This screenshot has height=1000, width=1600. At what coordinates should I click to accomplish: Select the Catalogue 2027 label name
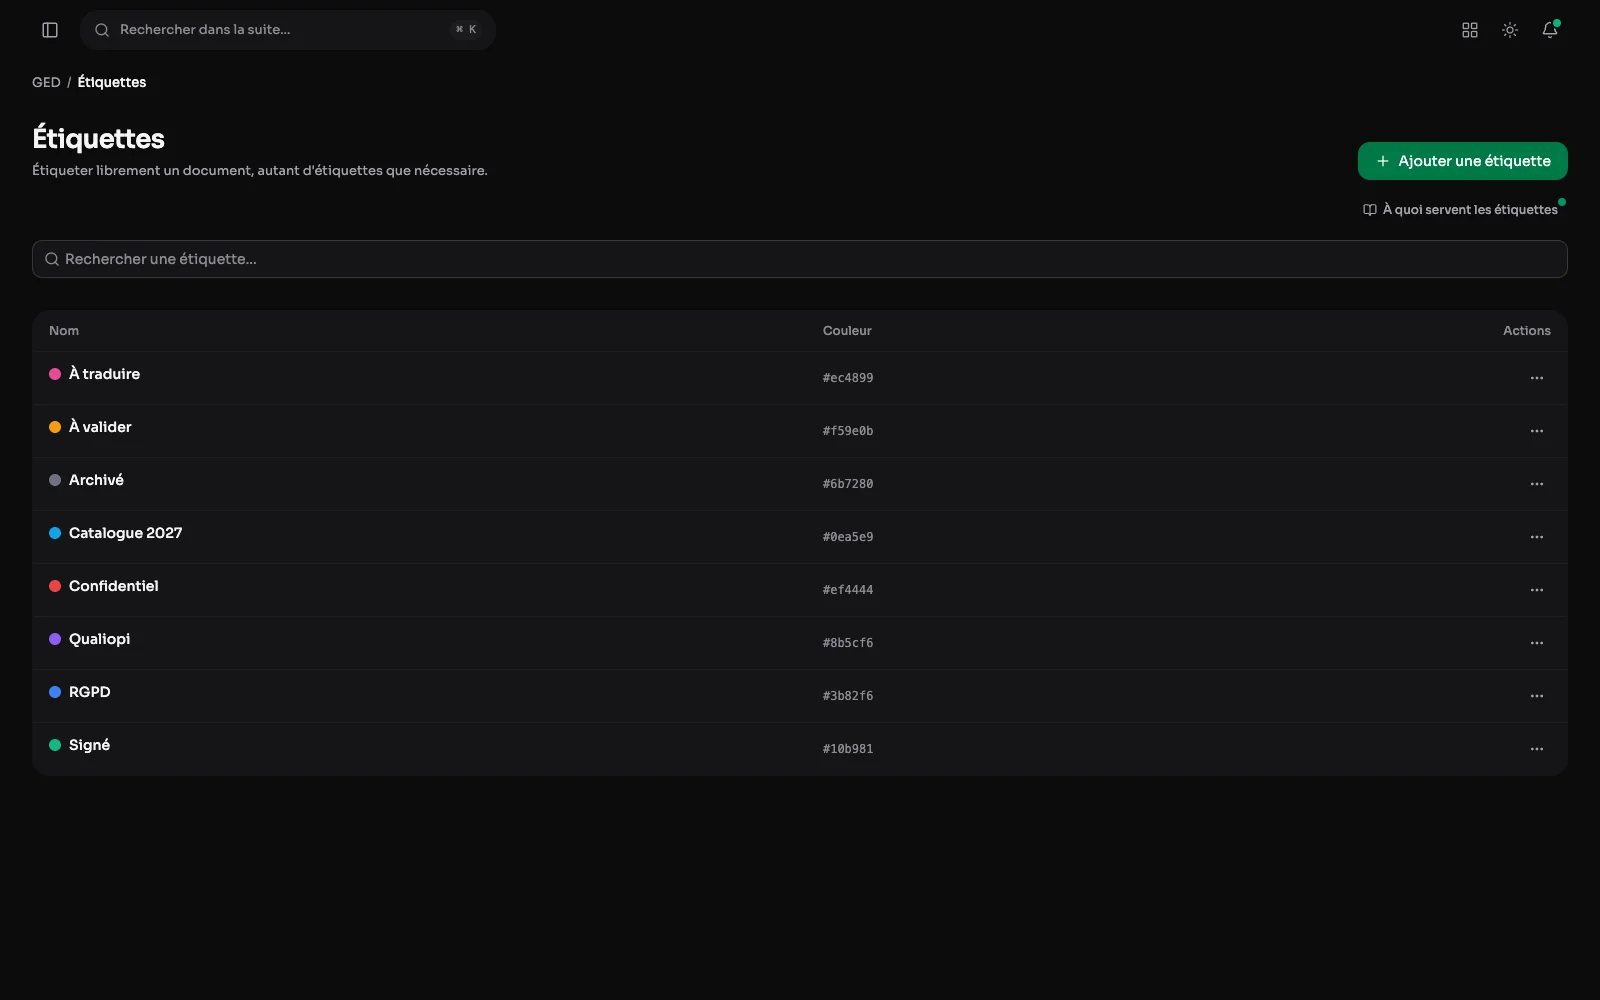tap(126, 533)
